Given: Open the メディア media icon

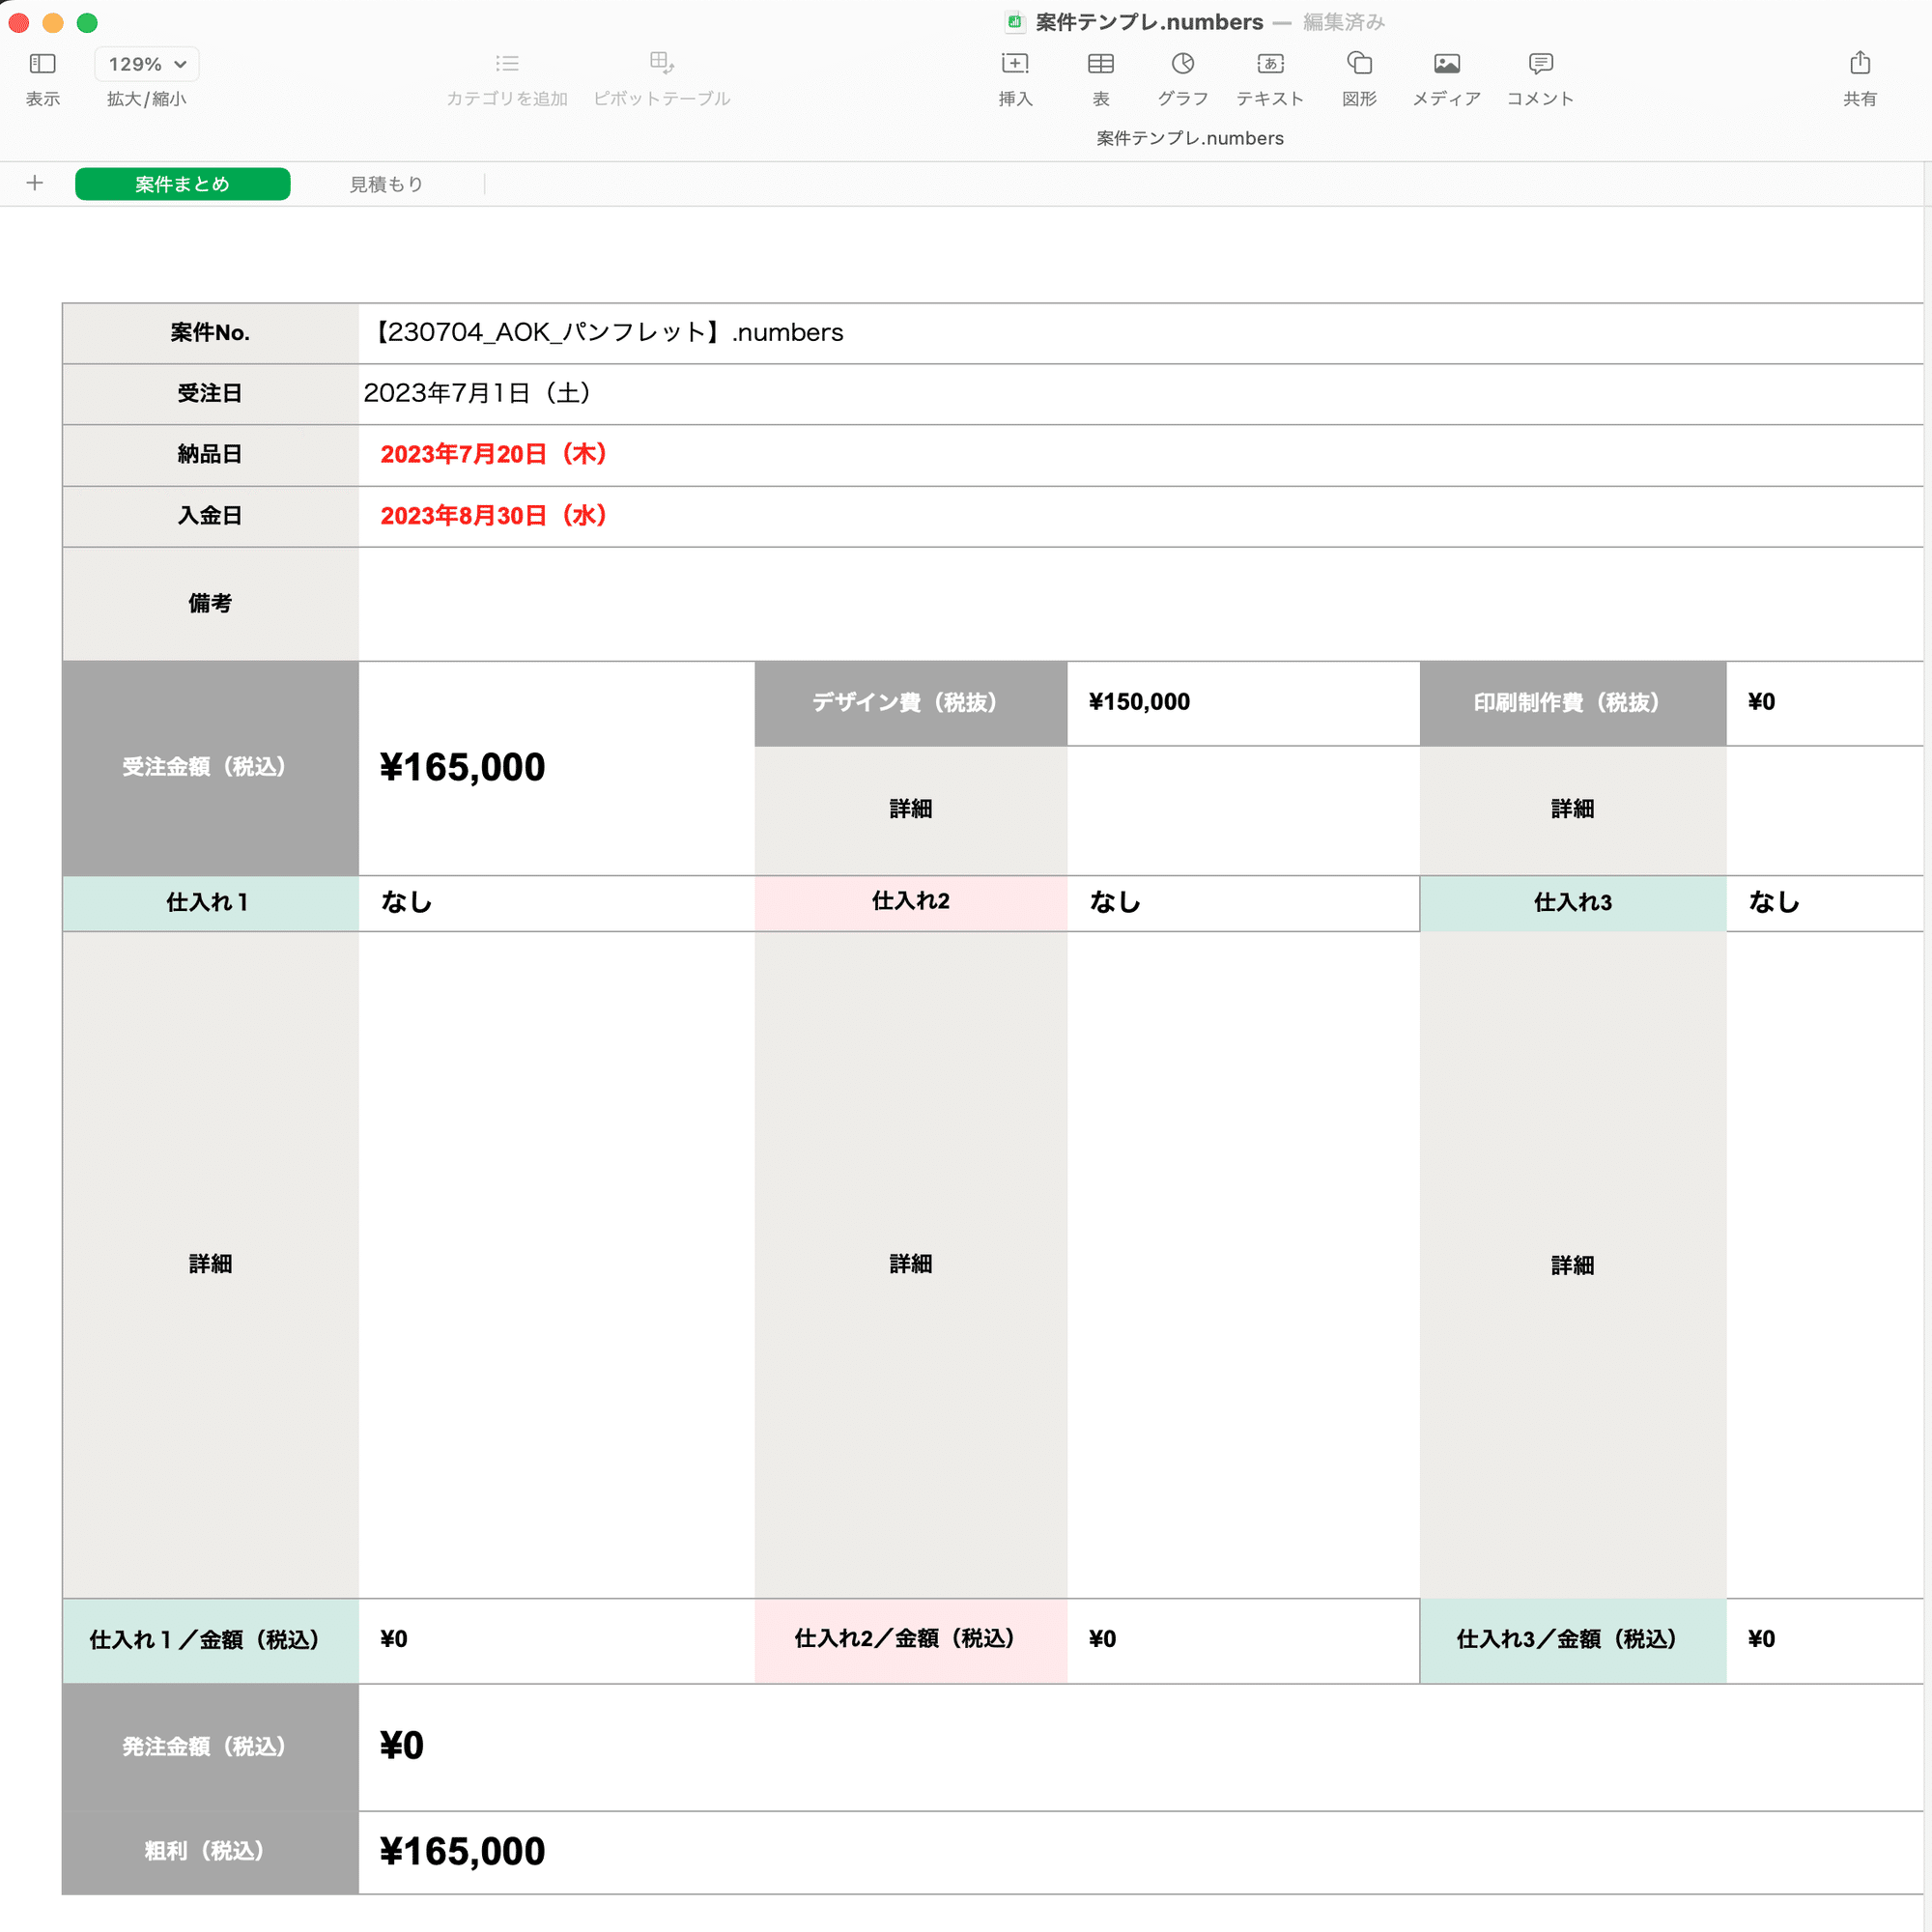Looking at the screenshot, I should (1445, 64).
